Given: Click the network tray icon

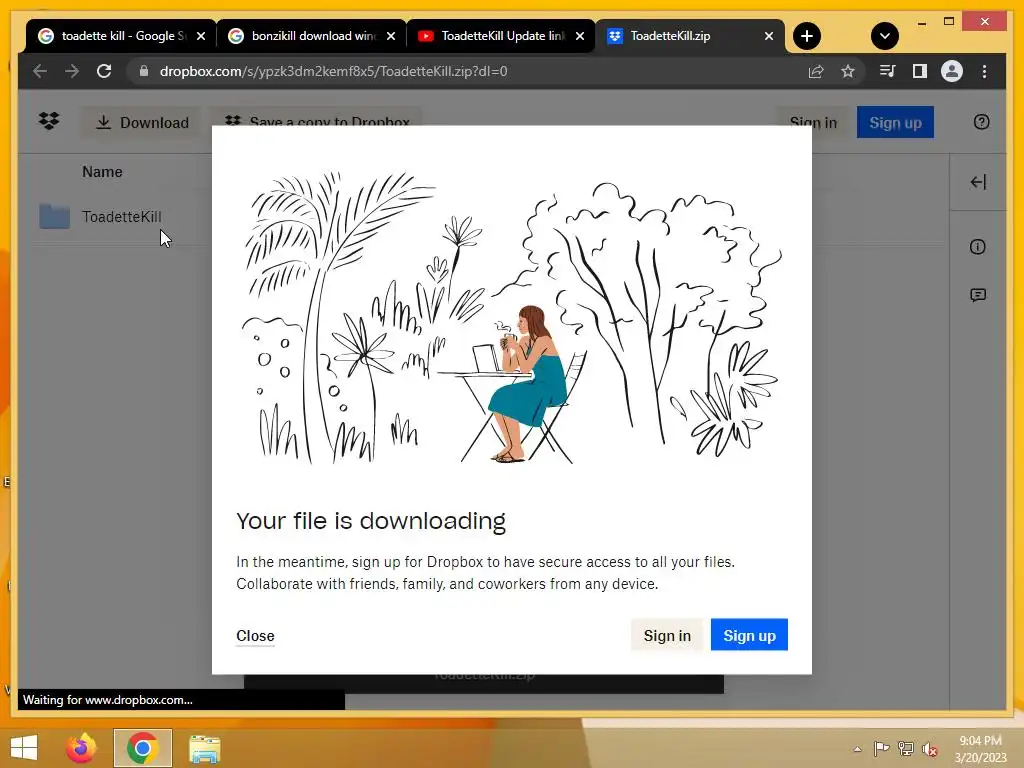Looking at the screenshot, I should [906, 748].
